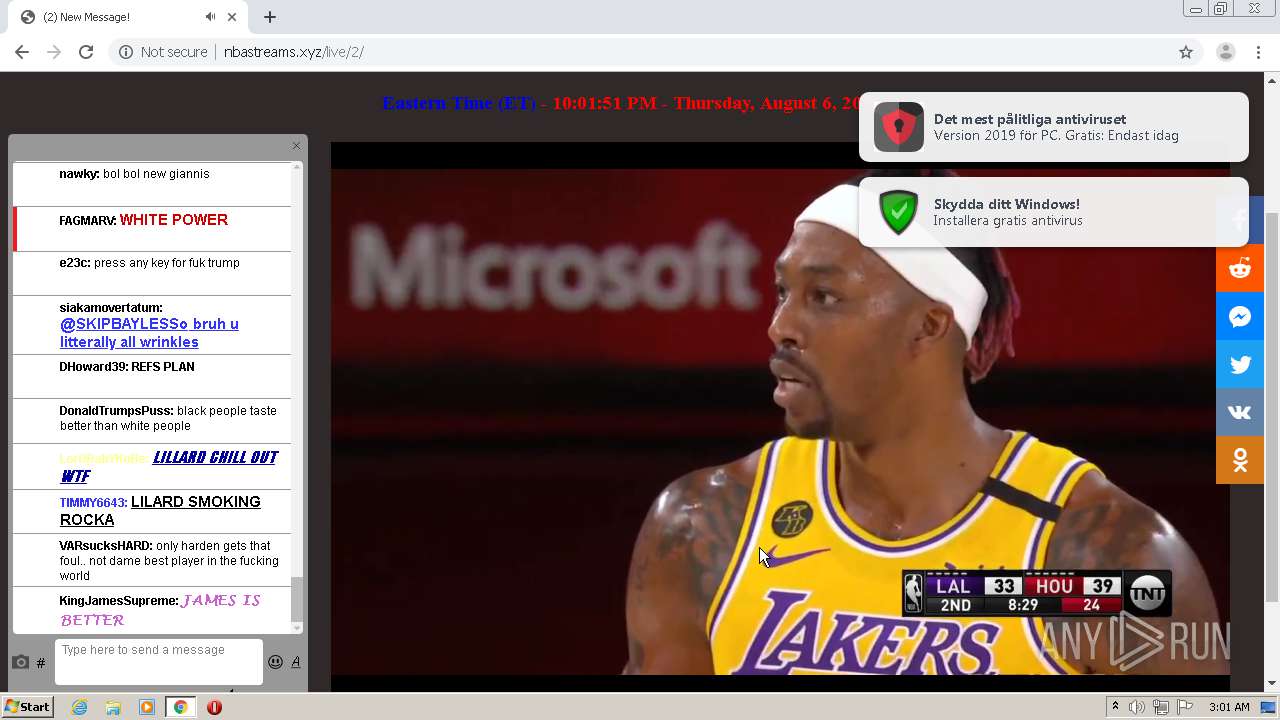Screen dimensions: 1280x720
Task: Share the stream on Odnoklassniki
Action: [x=1240, y=460]
